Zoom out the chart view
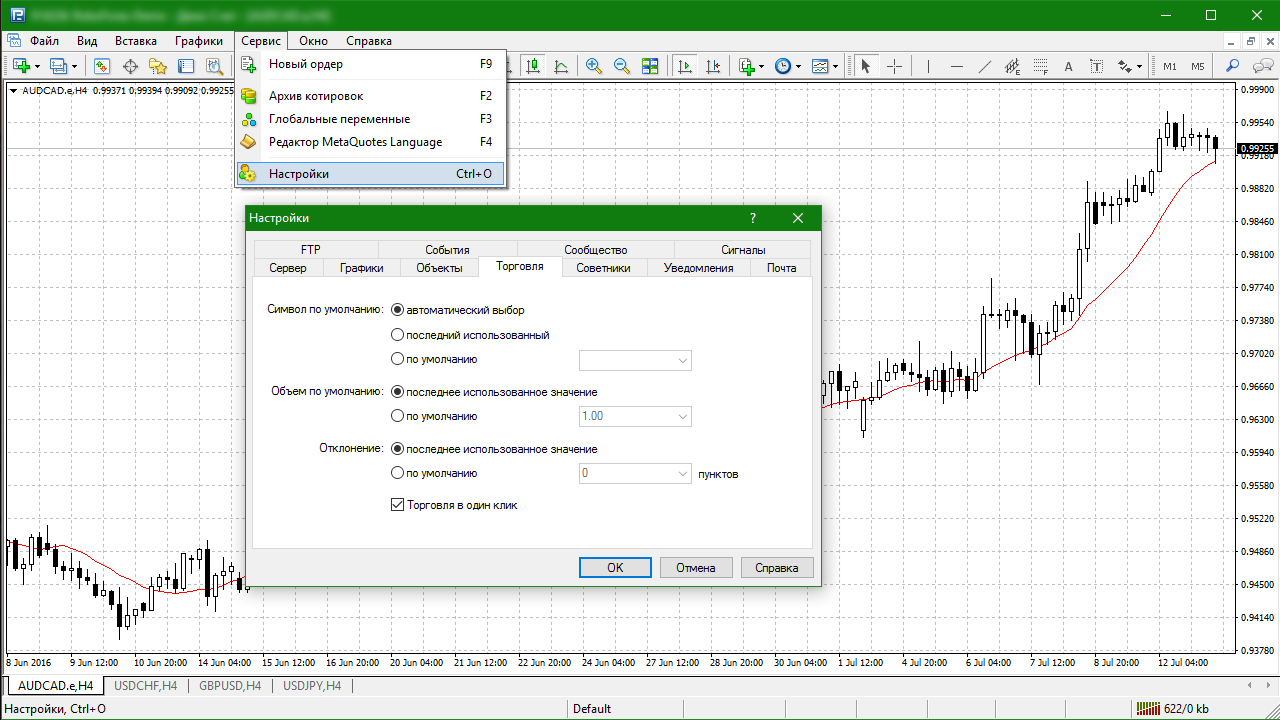 622,66
